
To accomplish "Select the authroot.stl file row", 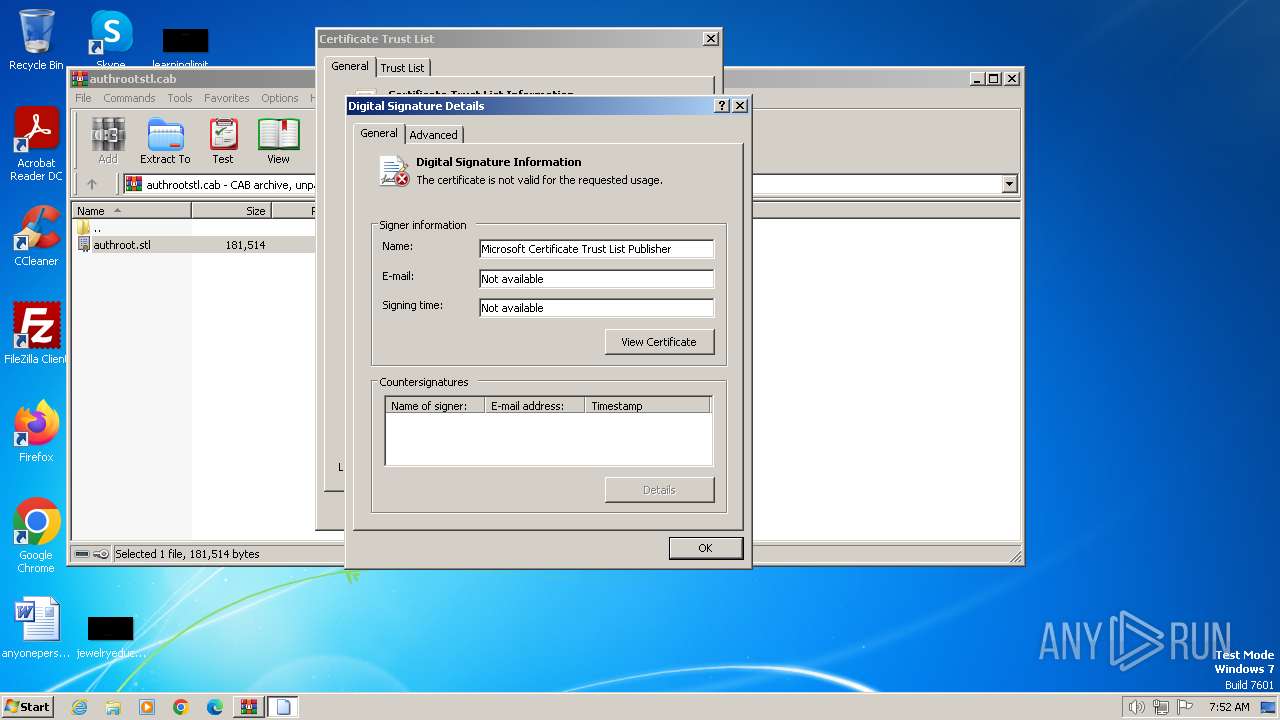I will tap(195, 245).
